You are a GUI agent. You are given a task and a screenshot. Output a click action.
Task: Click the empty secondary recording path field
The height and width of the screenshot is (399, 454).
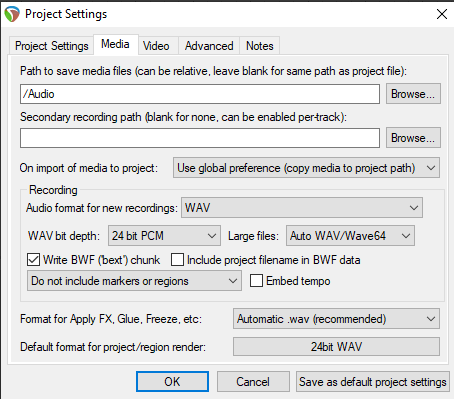tap(200, 138)
